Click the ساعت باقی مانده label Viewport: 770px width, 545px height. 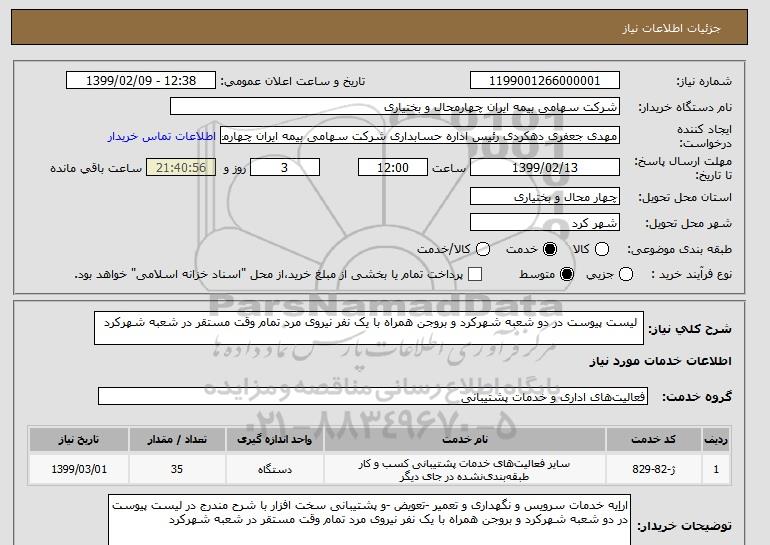pos(96,168)
